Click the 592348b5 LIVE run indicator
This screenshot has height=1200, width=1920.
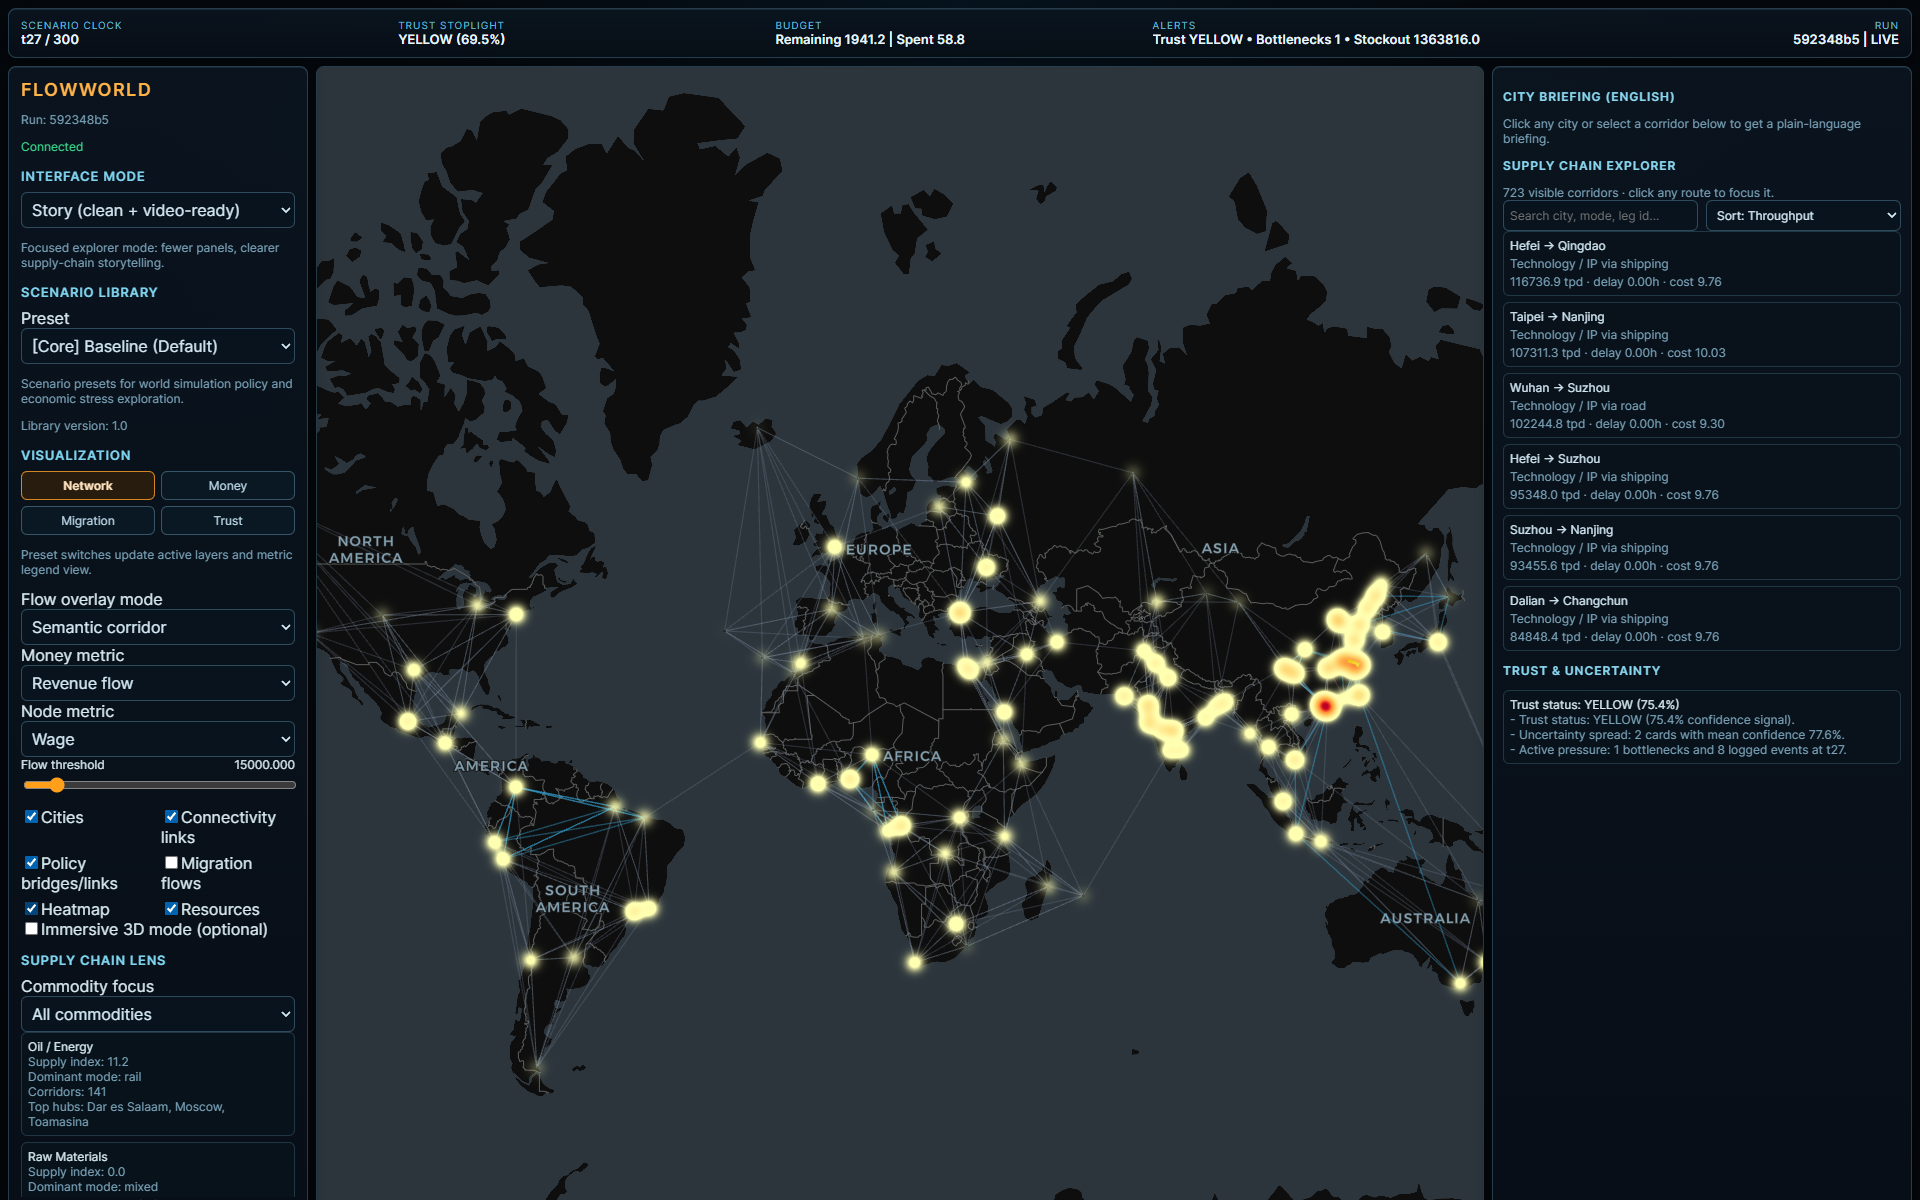1845,40
